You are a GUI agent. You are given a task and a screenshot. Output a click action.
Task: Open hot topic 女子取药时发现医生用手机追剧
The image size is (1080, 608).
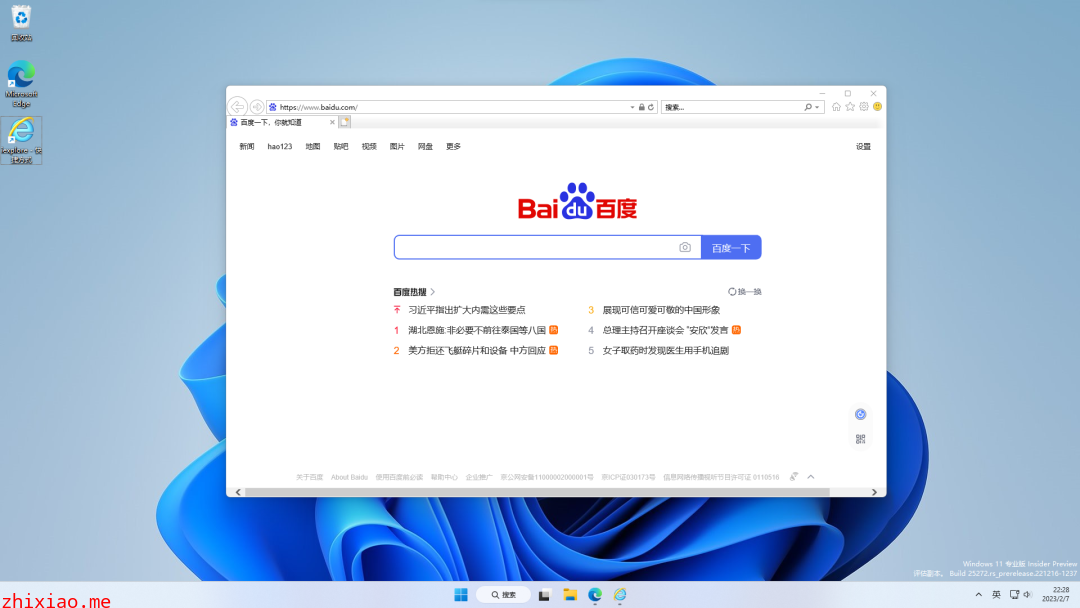tap(665, 350)
